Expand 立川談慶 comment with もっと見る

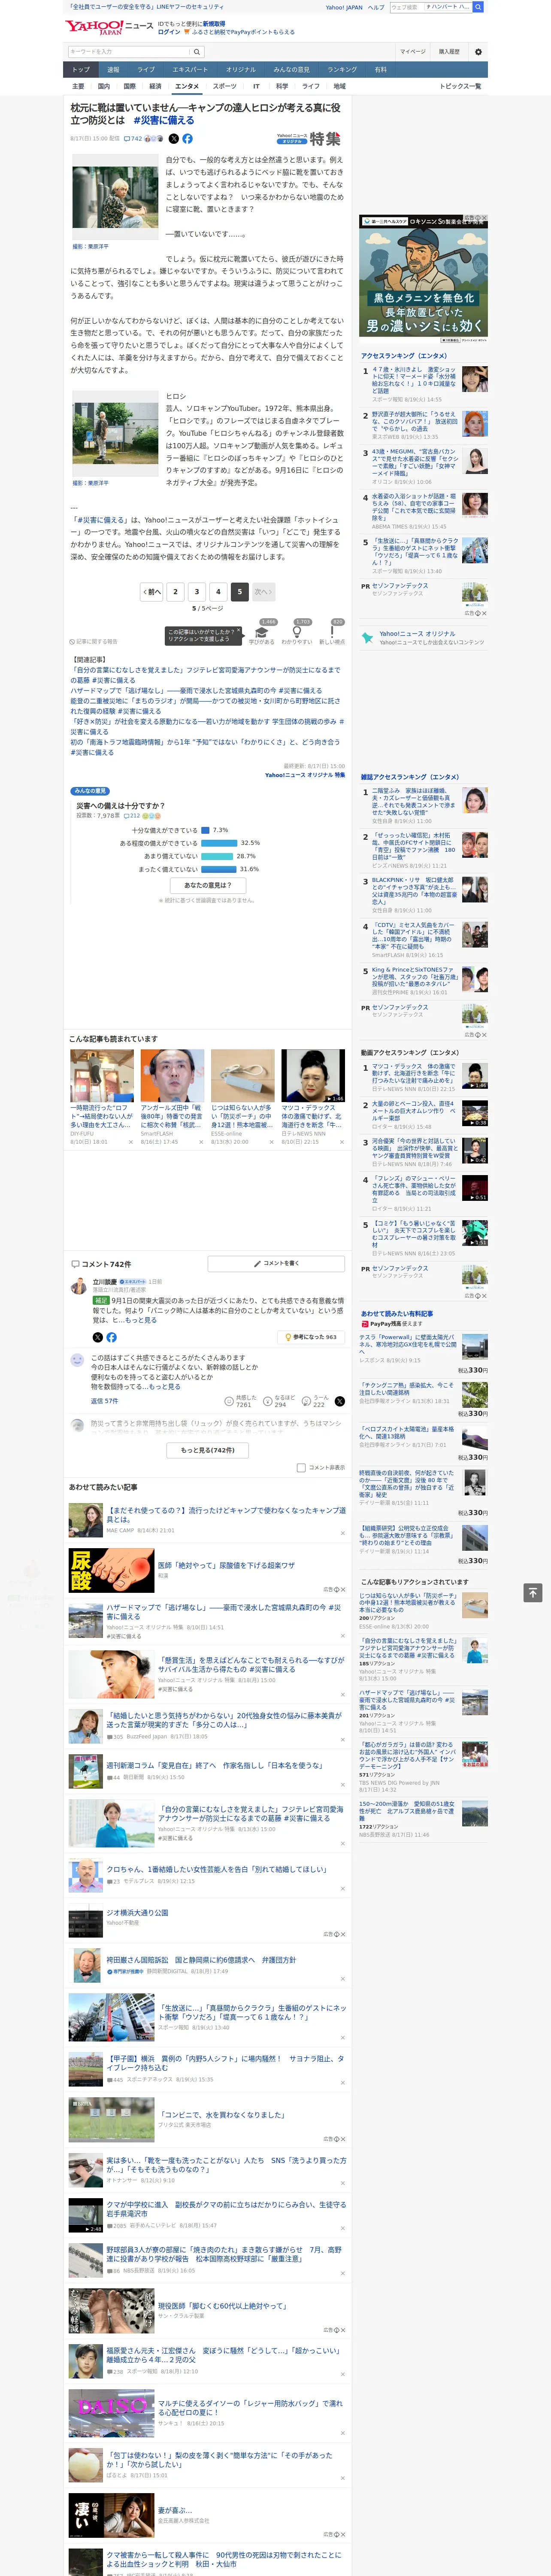coord(141,1320)
